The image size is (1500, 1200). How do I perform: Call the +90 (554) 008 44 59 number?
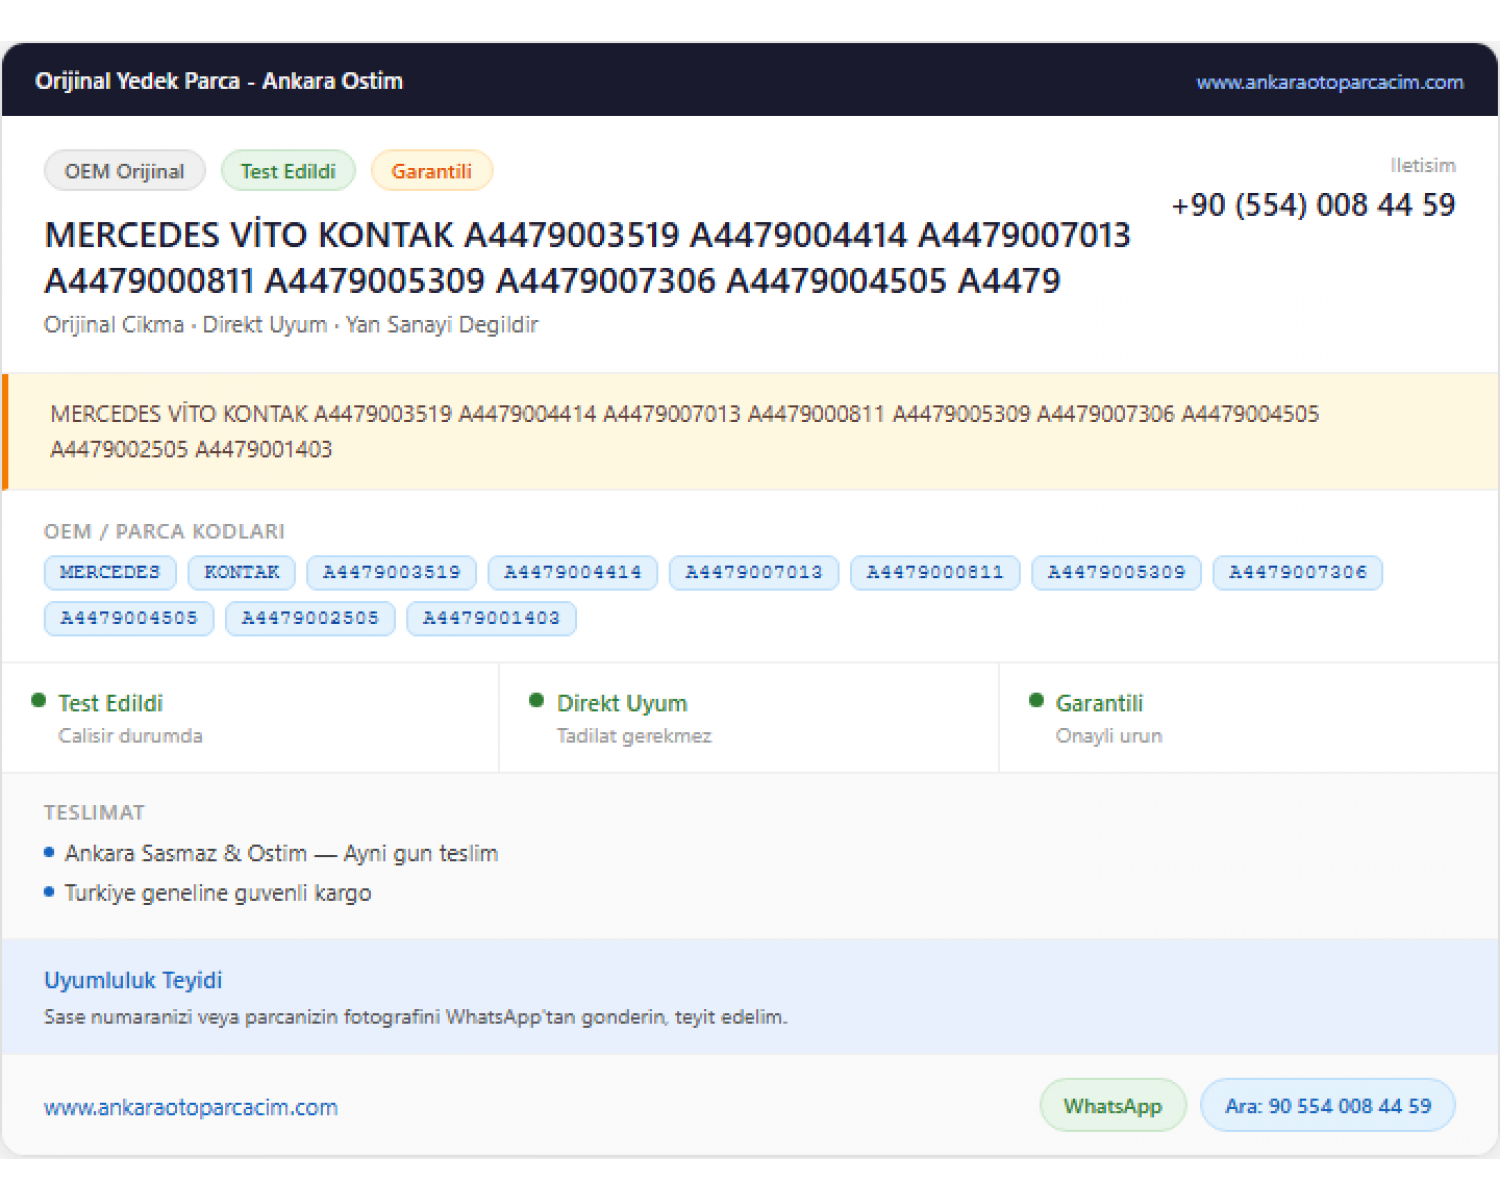(1313, 205)
